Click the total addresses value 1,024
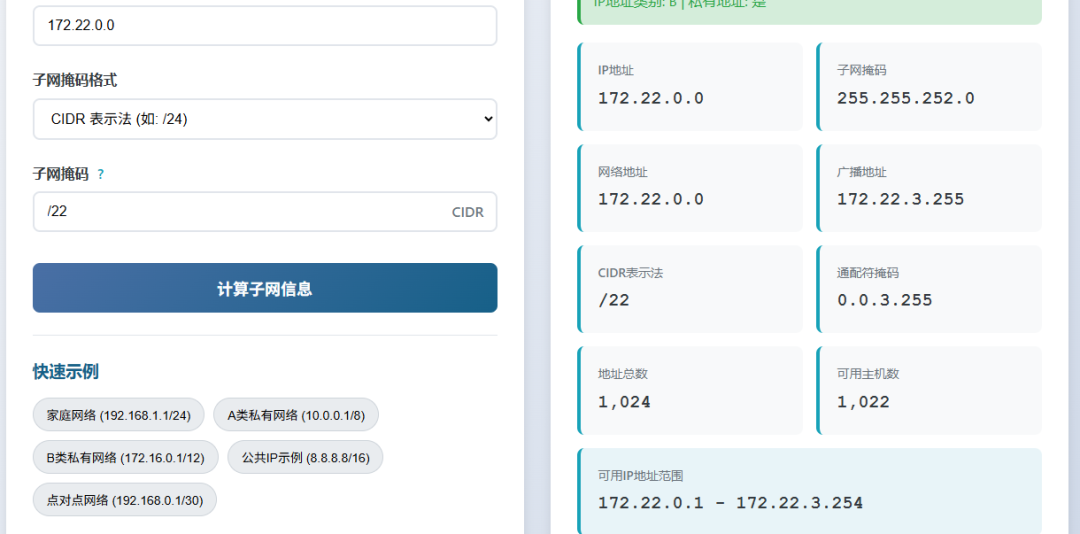The height and width of the screenshot is (534, 1080). [x=624, y=402]
